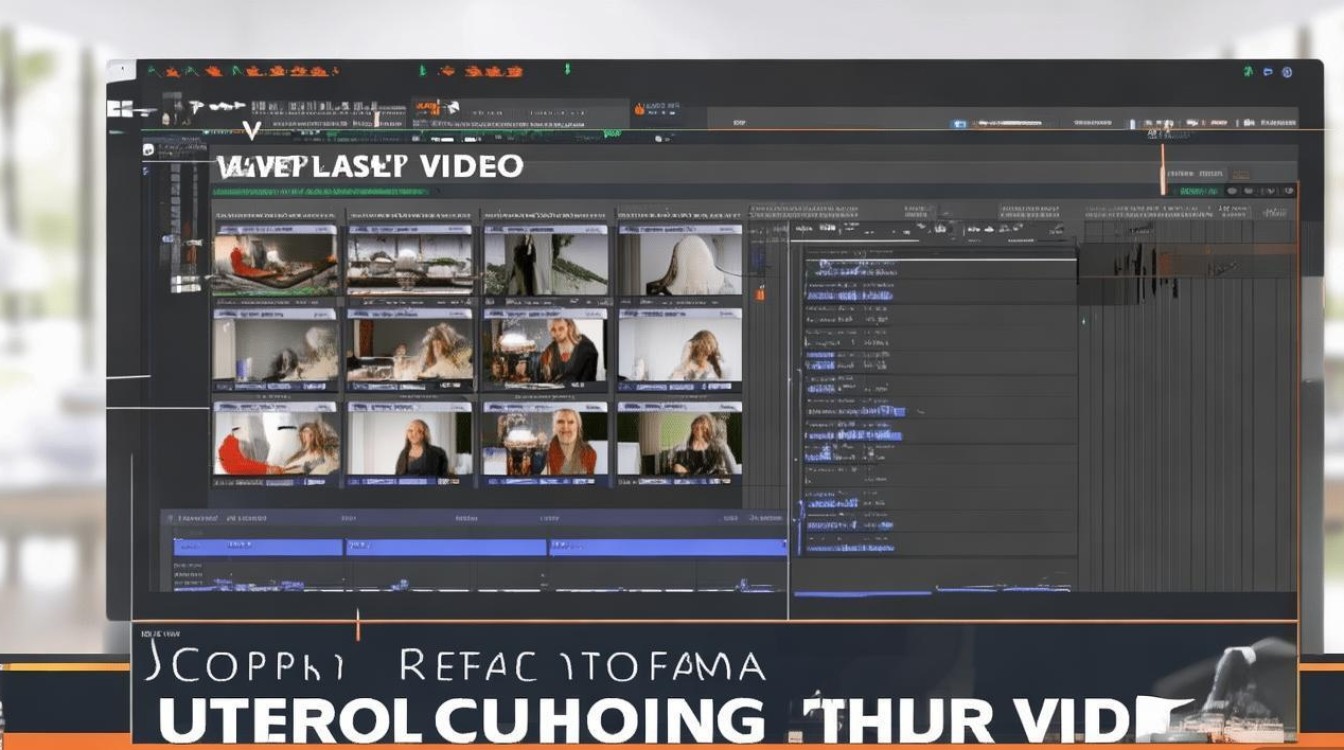This screenshot has height=750, width=1344.
Task: Click the green icon at the top-right of the window
Action: click(x=1249, y=72)
